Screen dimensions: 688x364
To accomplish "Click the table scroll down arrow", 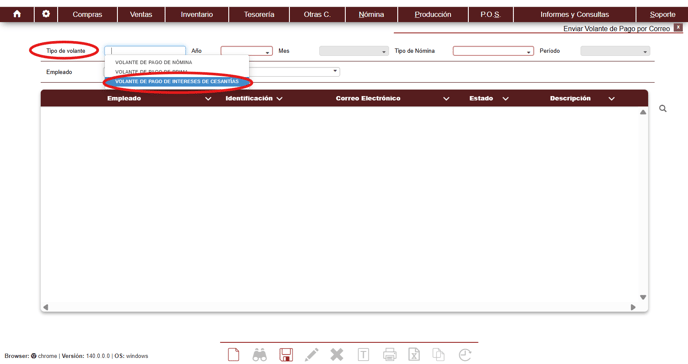I will coord(643,297).
